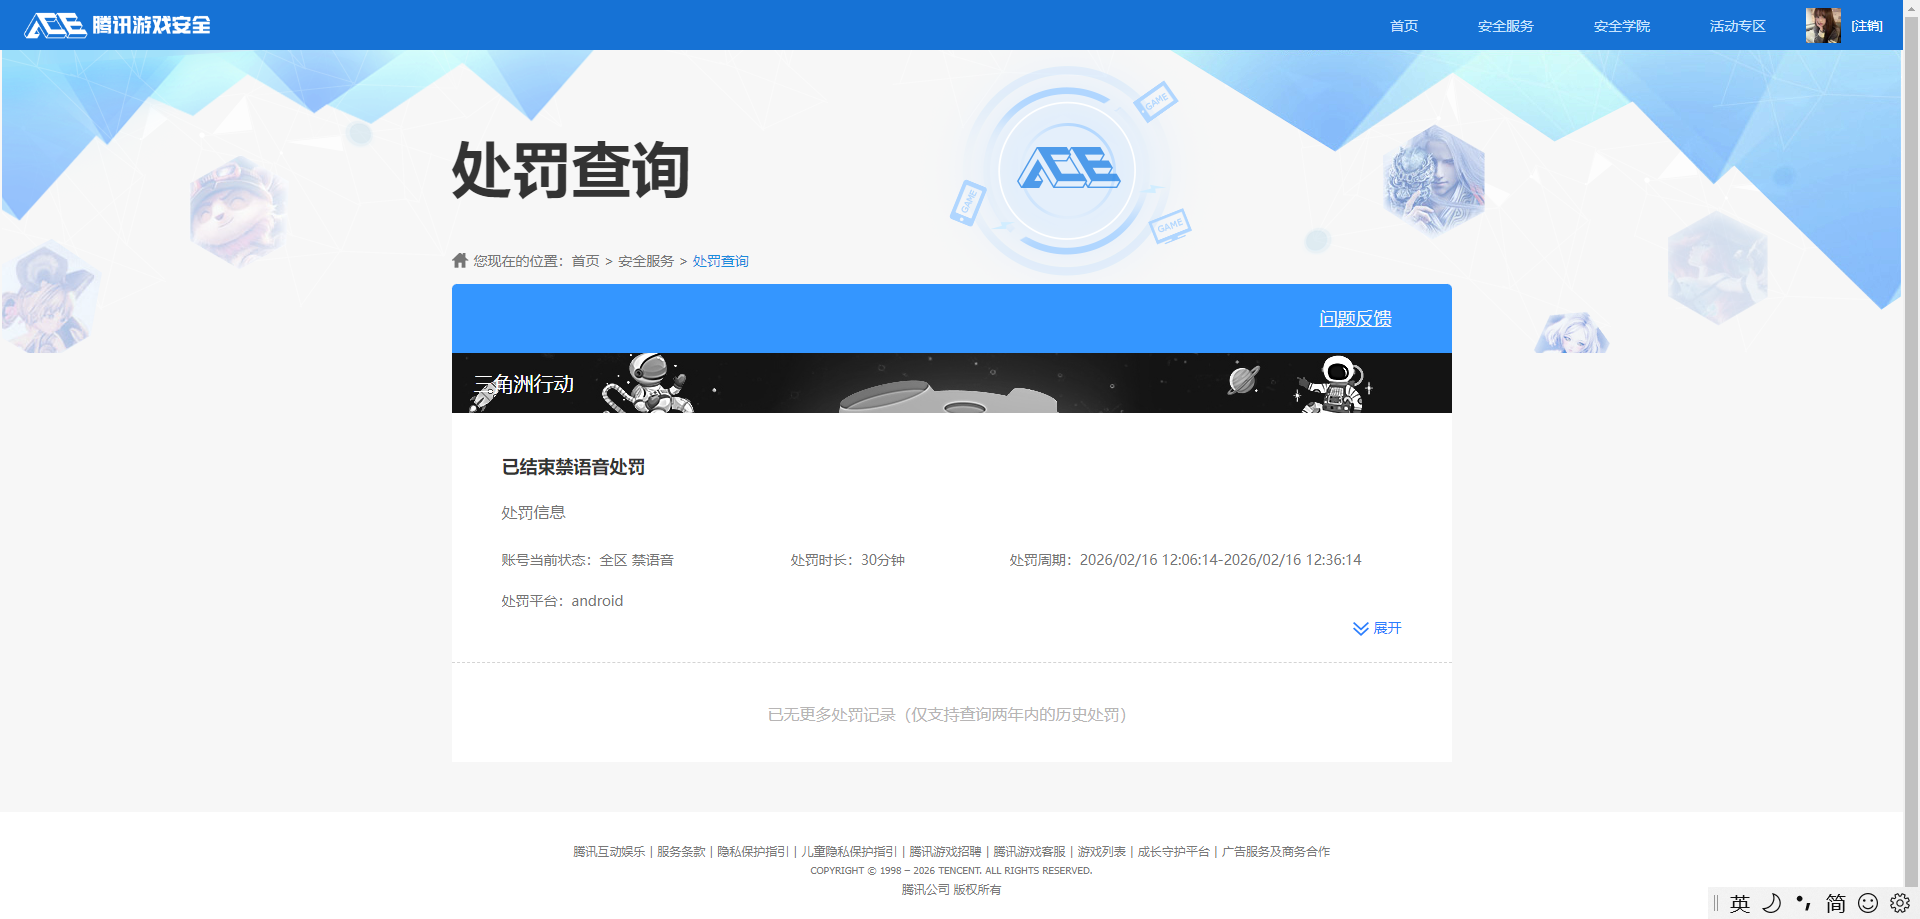Go to 首页 in the breadcrumb

(585, 261)
